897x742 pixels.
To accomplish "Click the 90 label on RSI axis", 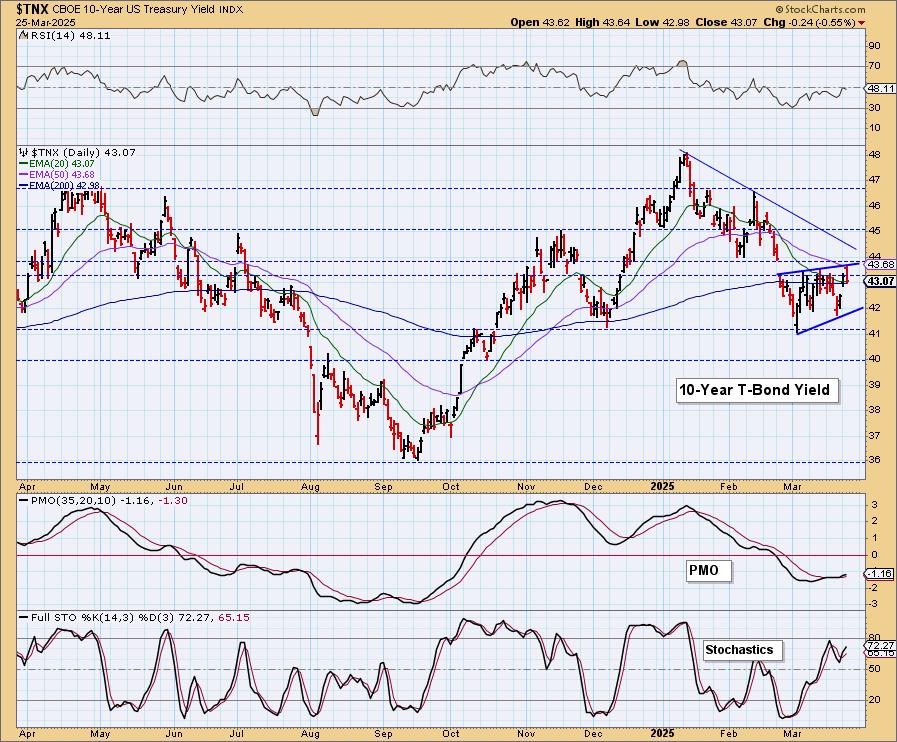I will (x=875, y=46).
